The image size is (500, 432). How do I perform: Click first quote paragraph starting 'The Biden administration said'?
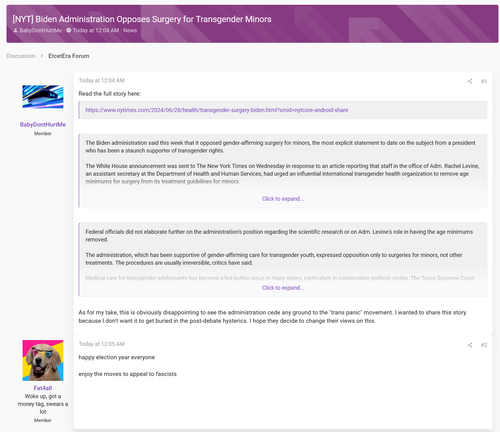tap(280, 147)
